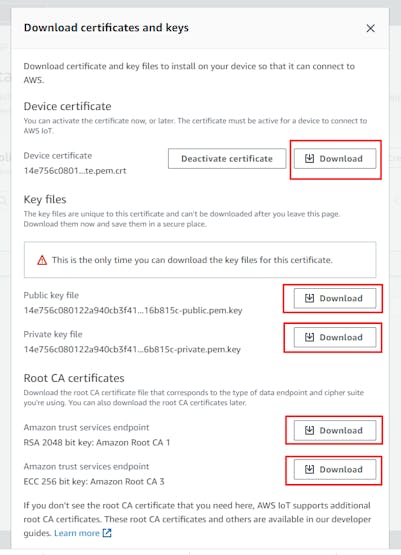Download Amazon Root CA 3 certificate
Image resolution: width=401 pixels, height=555 pixels.
pos(335,469)
